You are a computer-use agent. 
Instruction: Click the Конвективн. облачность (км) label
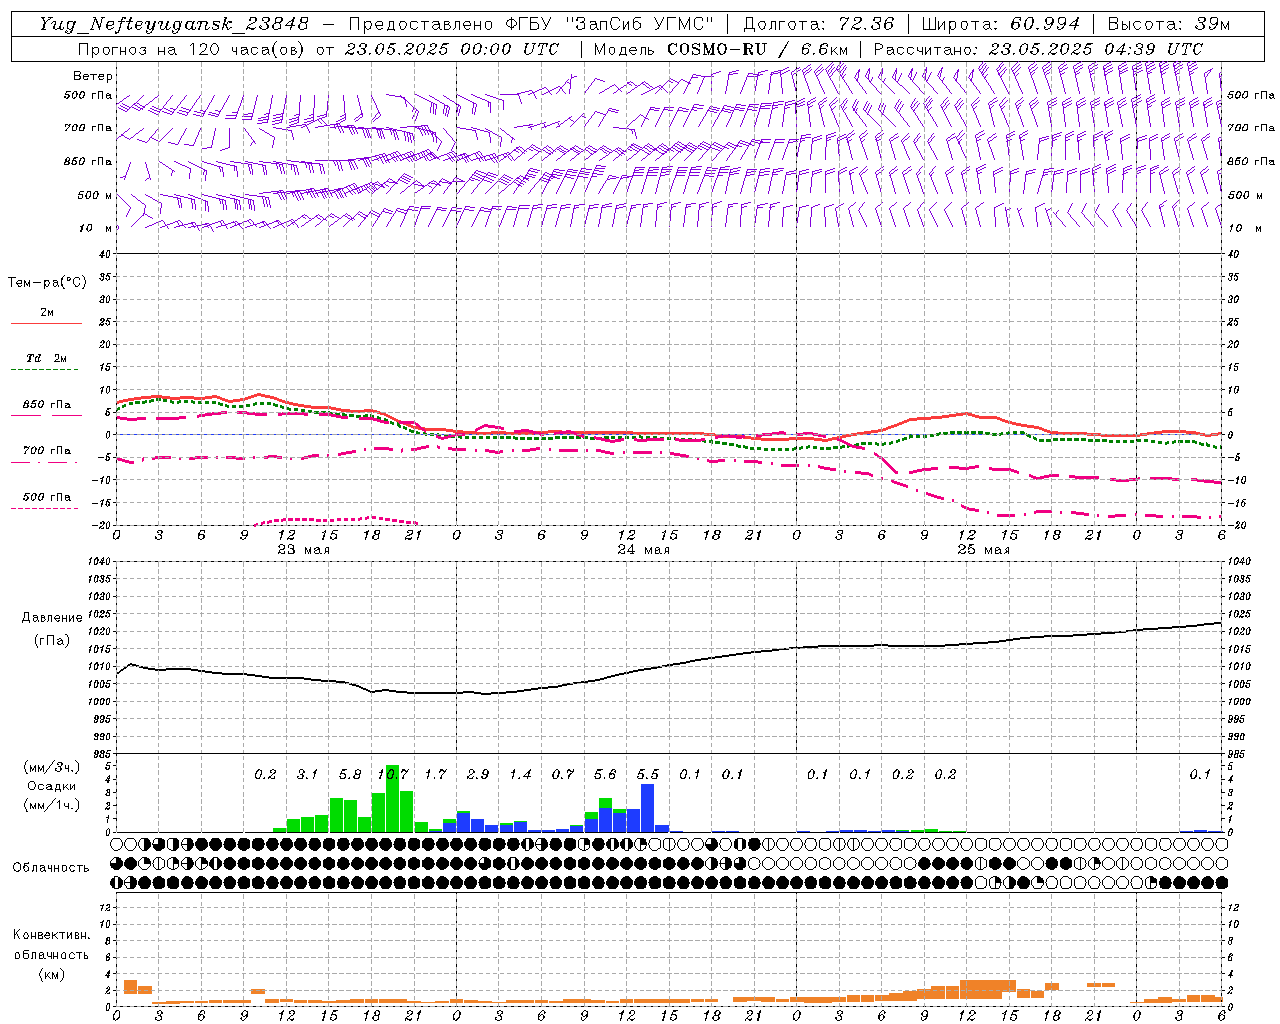[x=51, y=954]
